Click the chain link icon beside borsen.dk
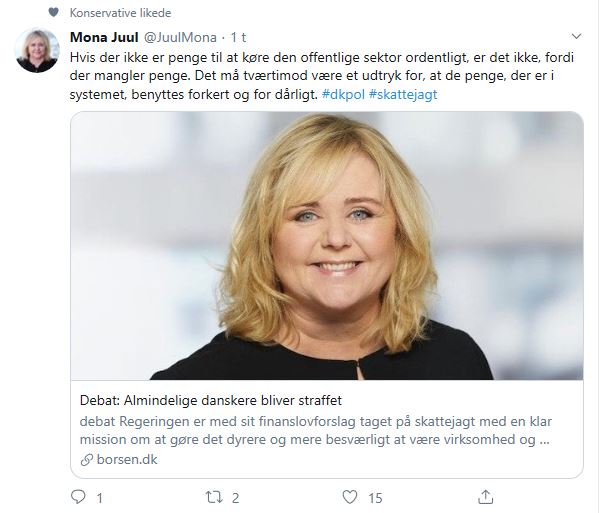The image size is (600, 513). point(87,459)
